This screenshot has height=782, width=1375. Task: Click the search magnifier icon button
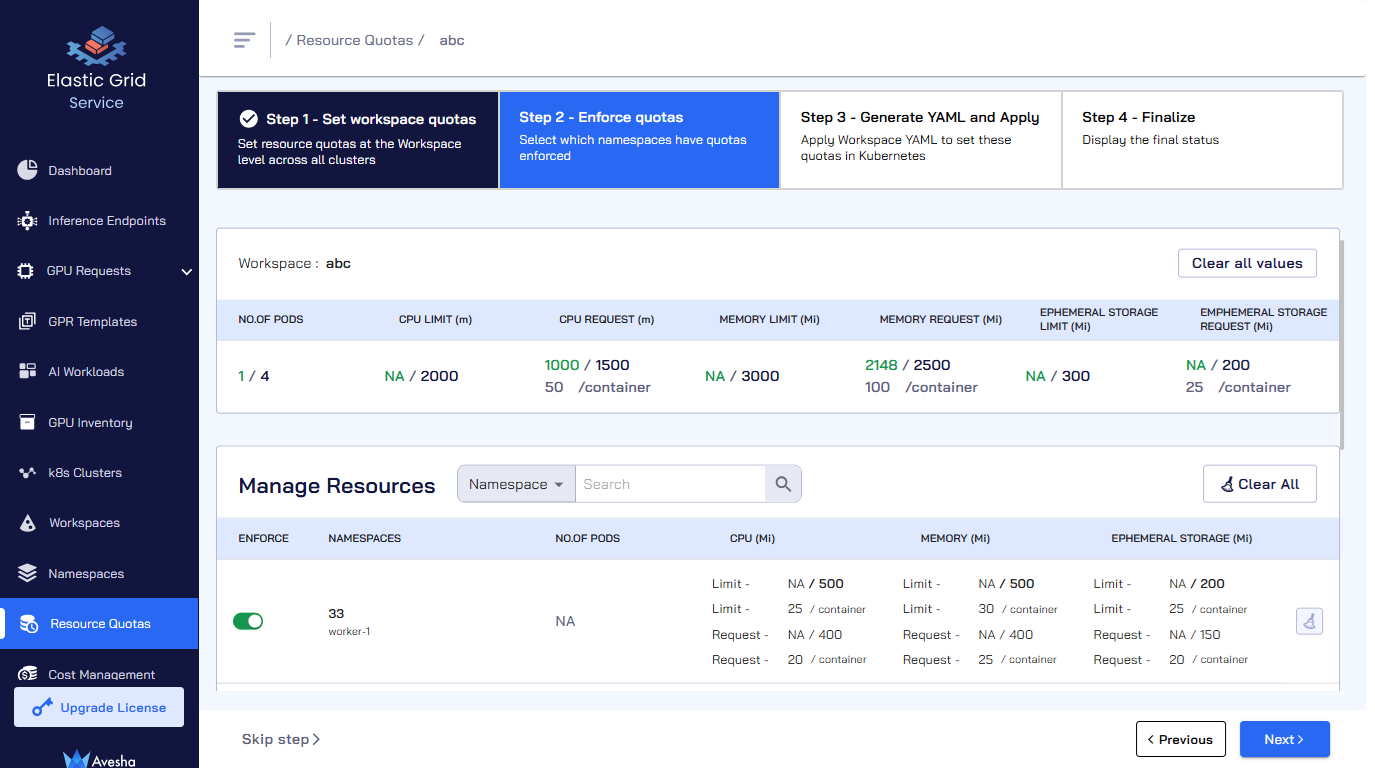coord(783,484)
